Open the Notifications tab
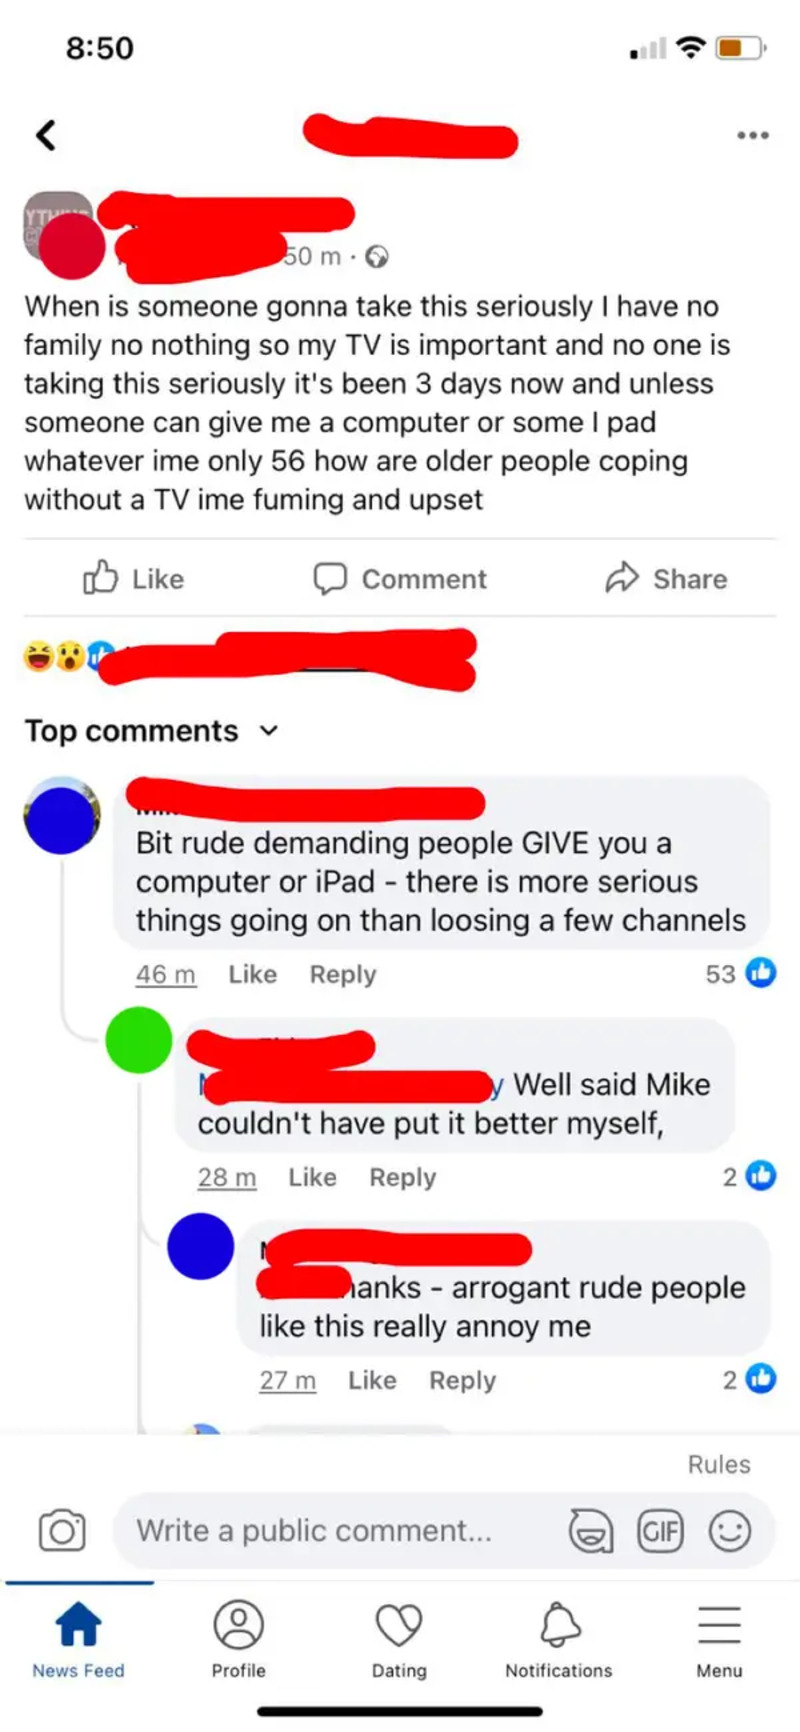This screenshot has height=1732, width=800. click(x=559, y=1640)
